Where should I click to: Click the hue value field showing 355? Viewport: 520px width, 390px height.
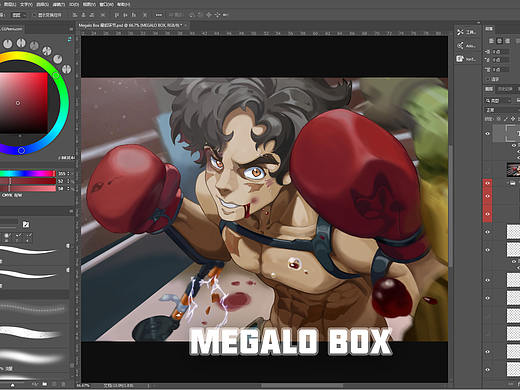(x=62, y=174)
